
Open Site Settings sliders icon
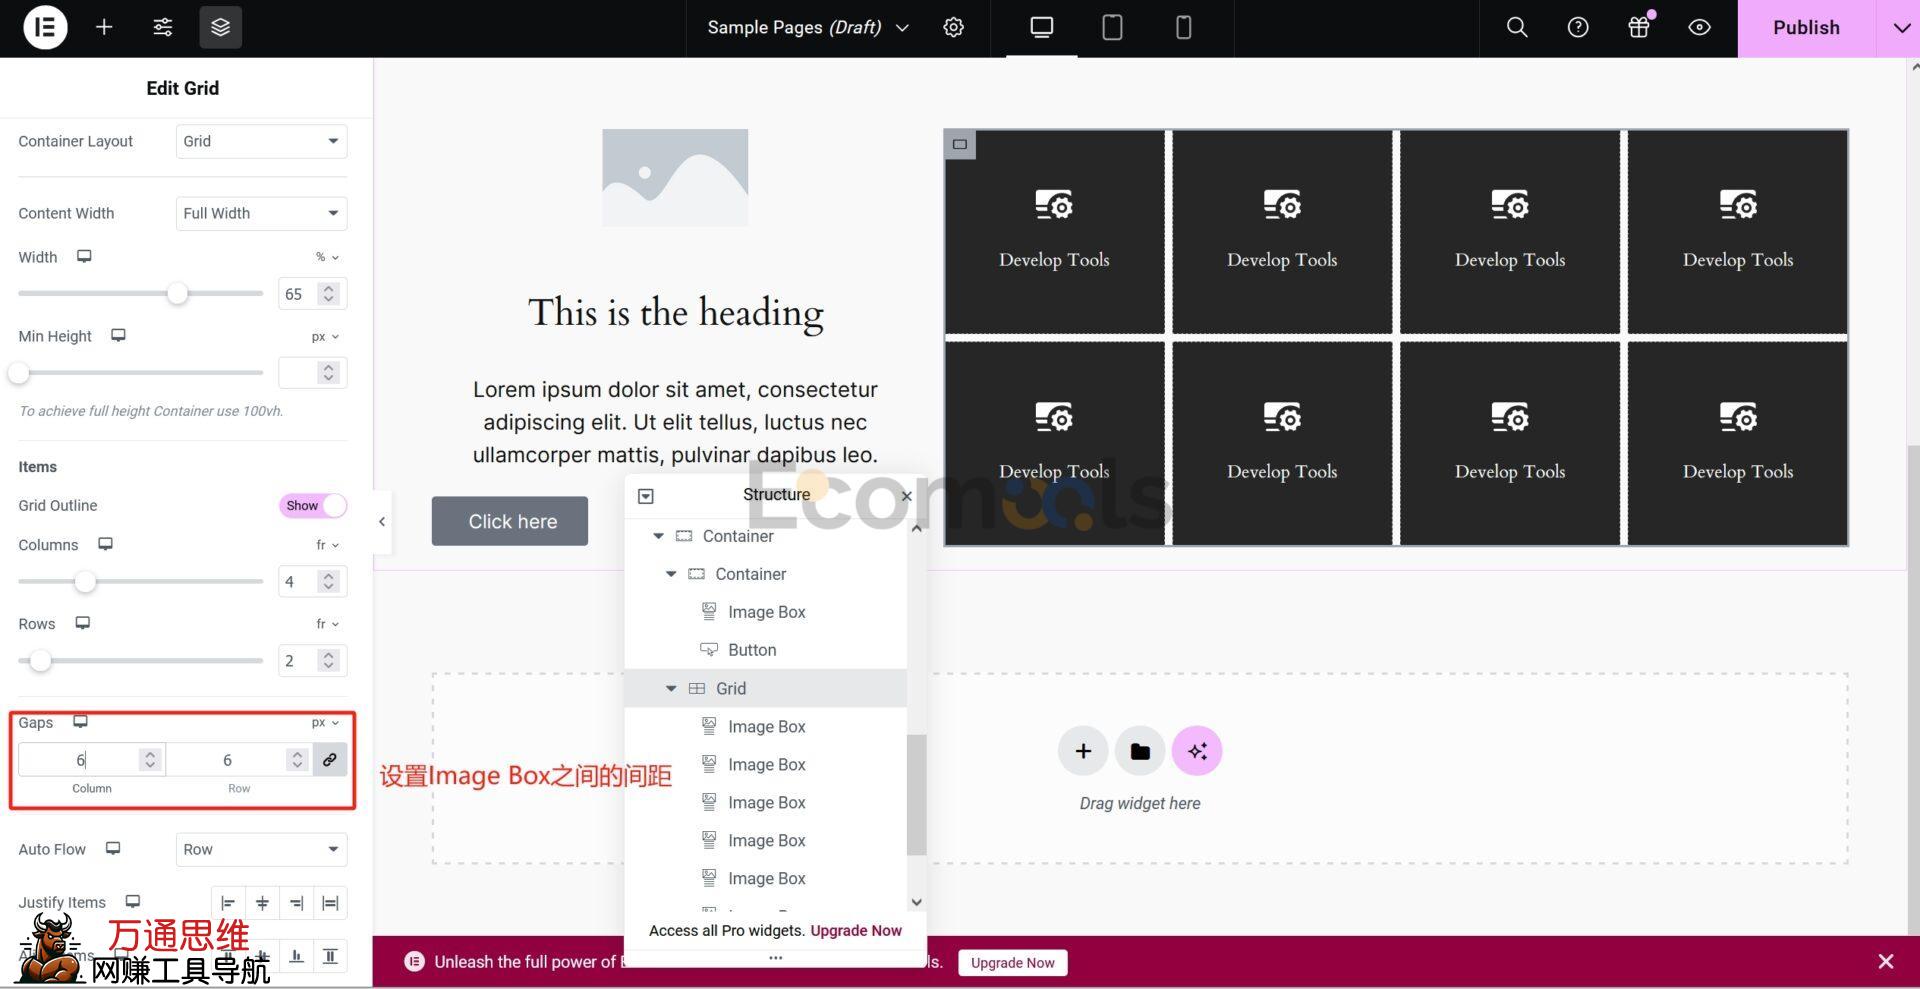pos(162,27)
